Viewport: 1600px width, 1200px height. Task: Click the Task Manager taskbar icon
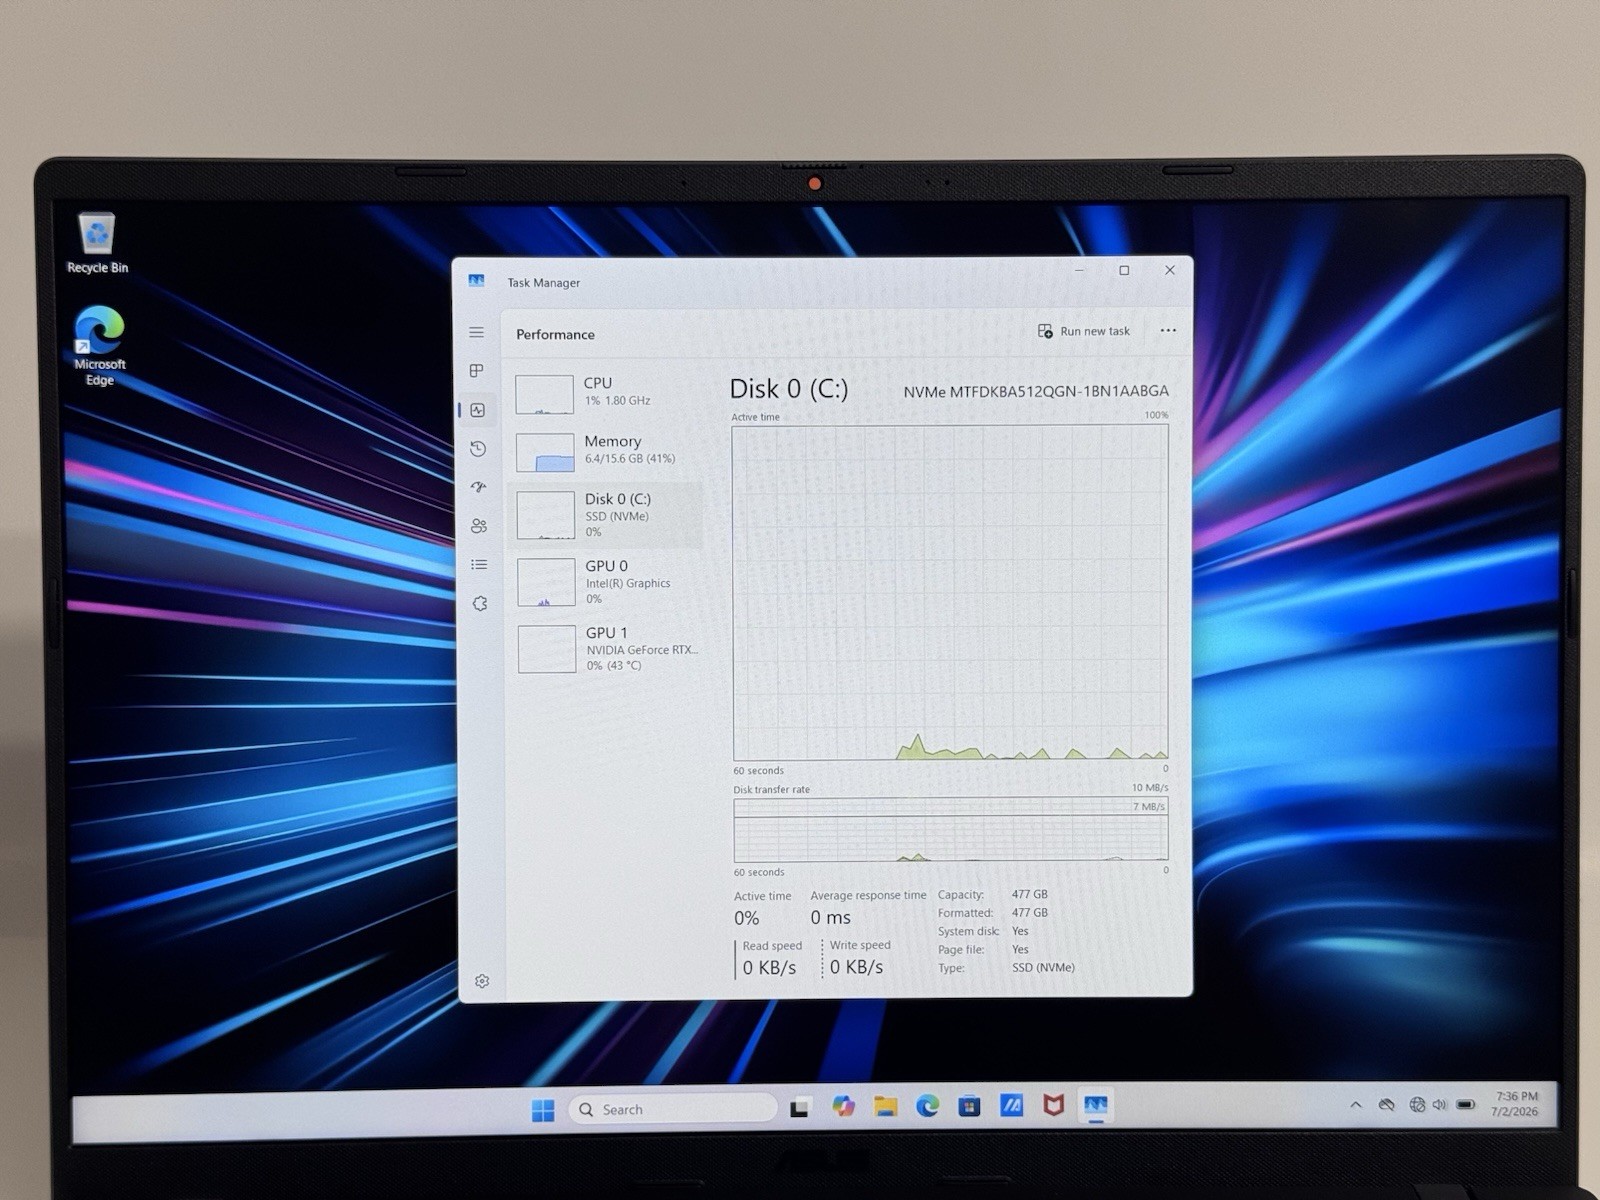coord(1096,1105)
